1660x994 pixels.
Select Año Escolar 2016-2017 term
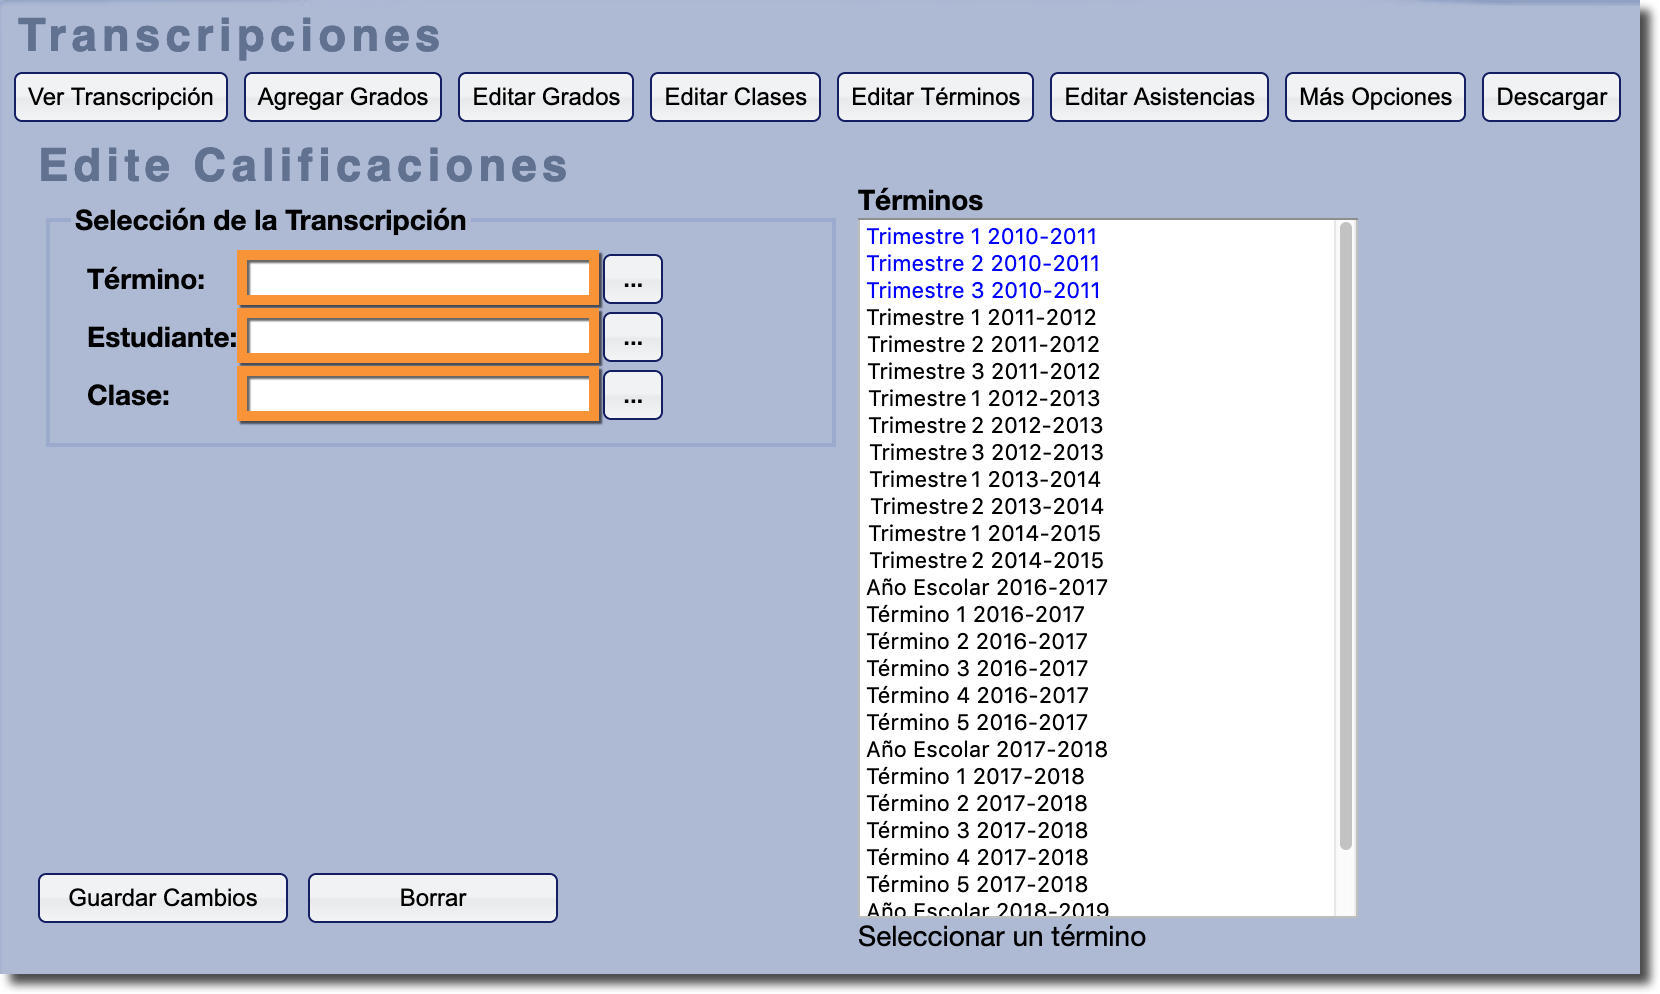pyautogui.click(x=986, y=588)
